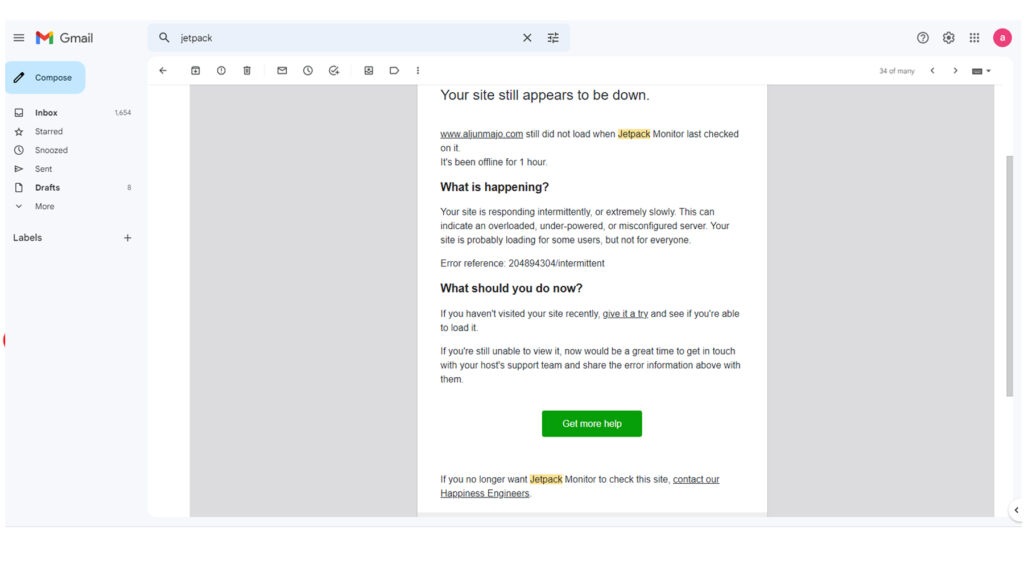Click the Get more help button

click(592, 424)
